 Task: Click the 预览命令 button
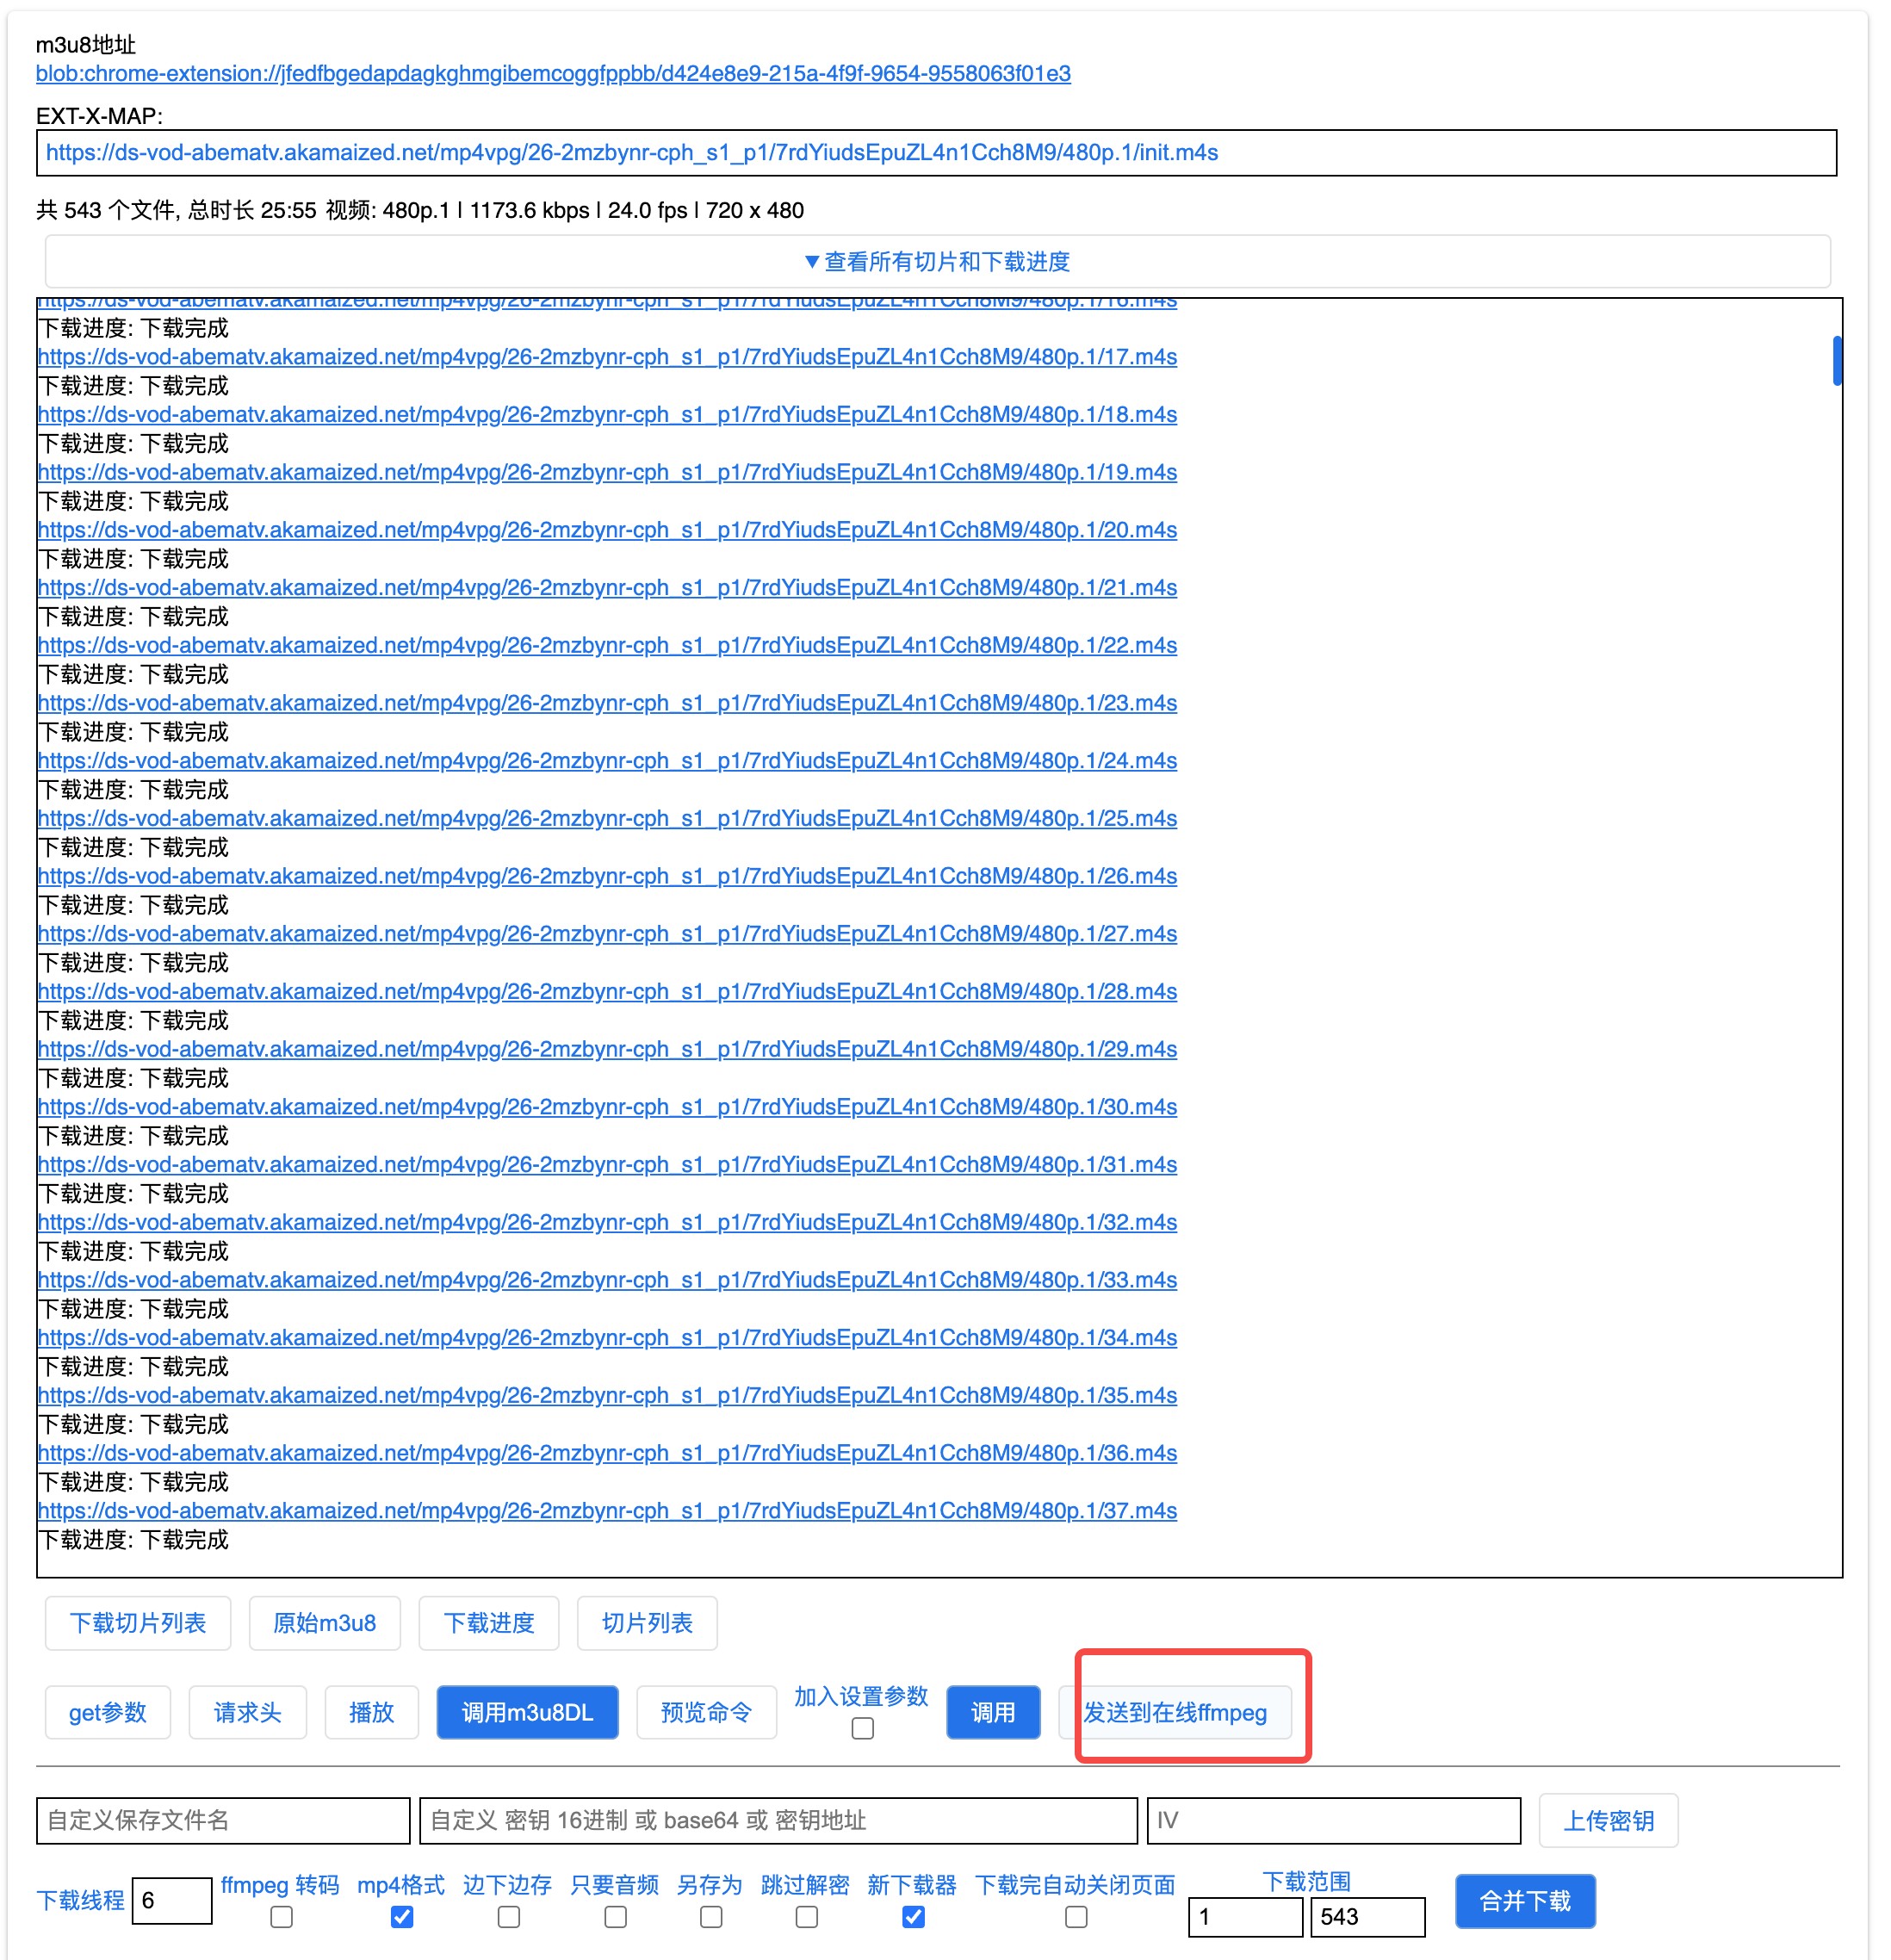(x=707, y=1713)
